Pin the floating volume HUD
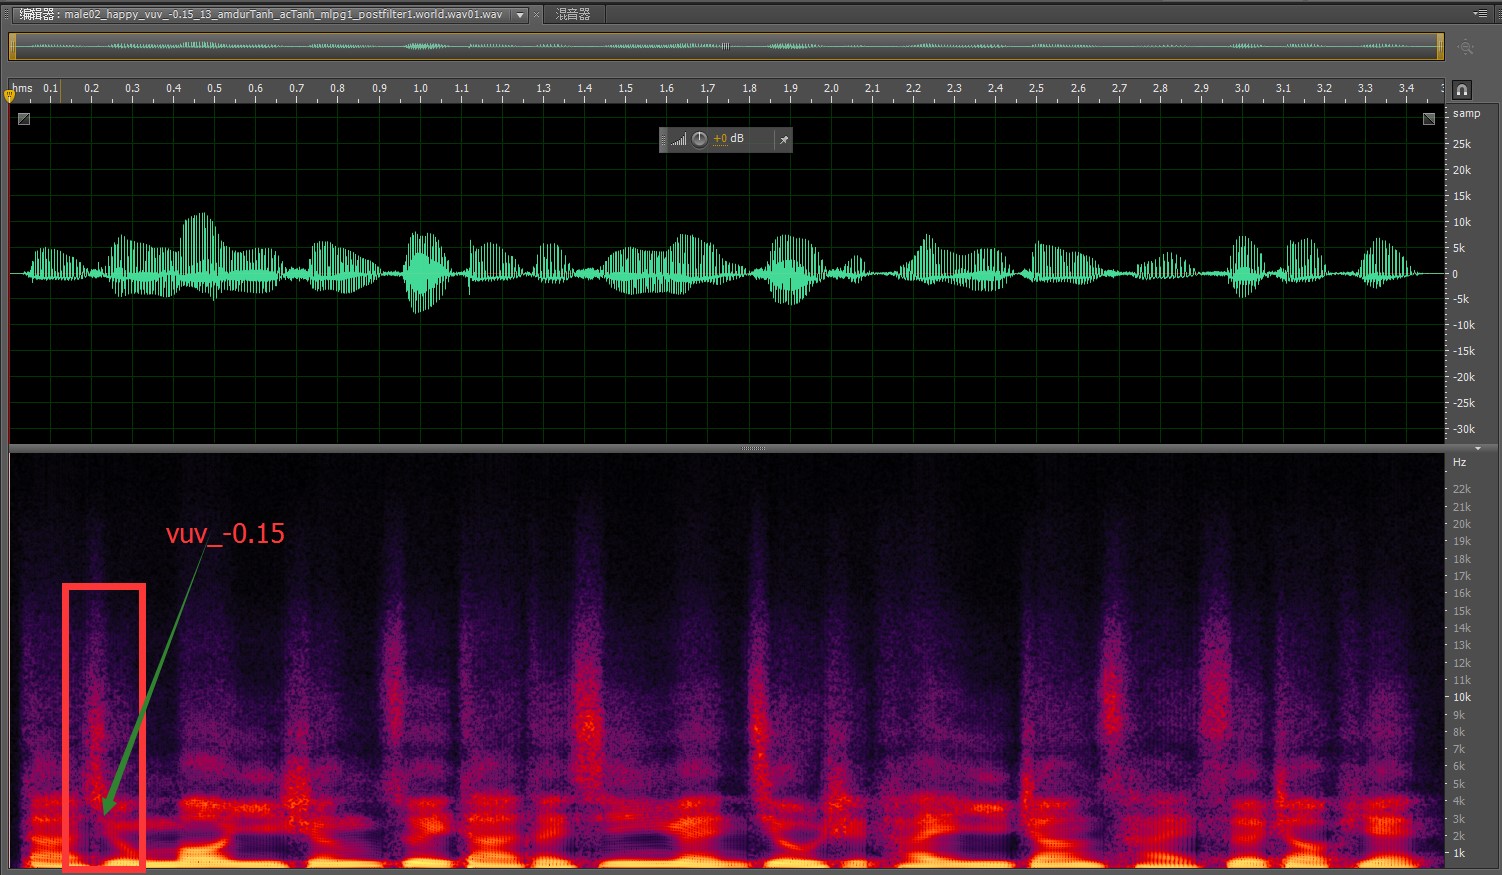This screenshot has height=875, width=1502. click(x=784, y=140)
